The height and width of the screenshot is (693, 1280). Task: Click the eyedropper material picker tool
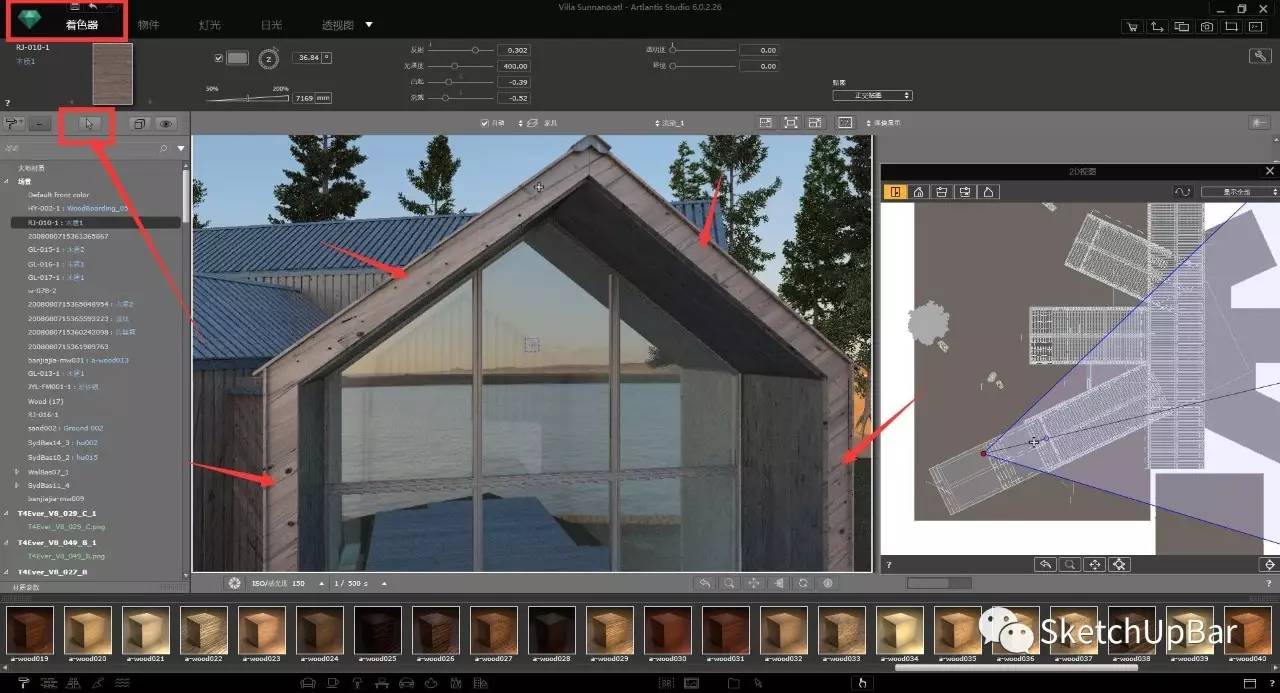(x=14, y=124)
